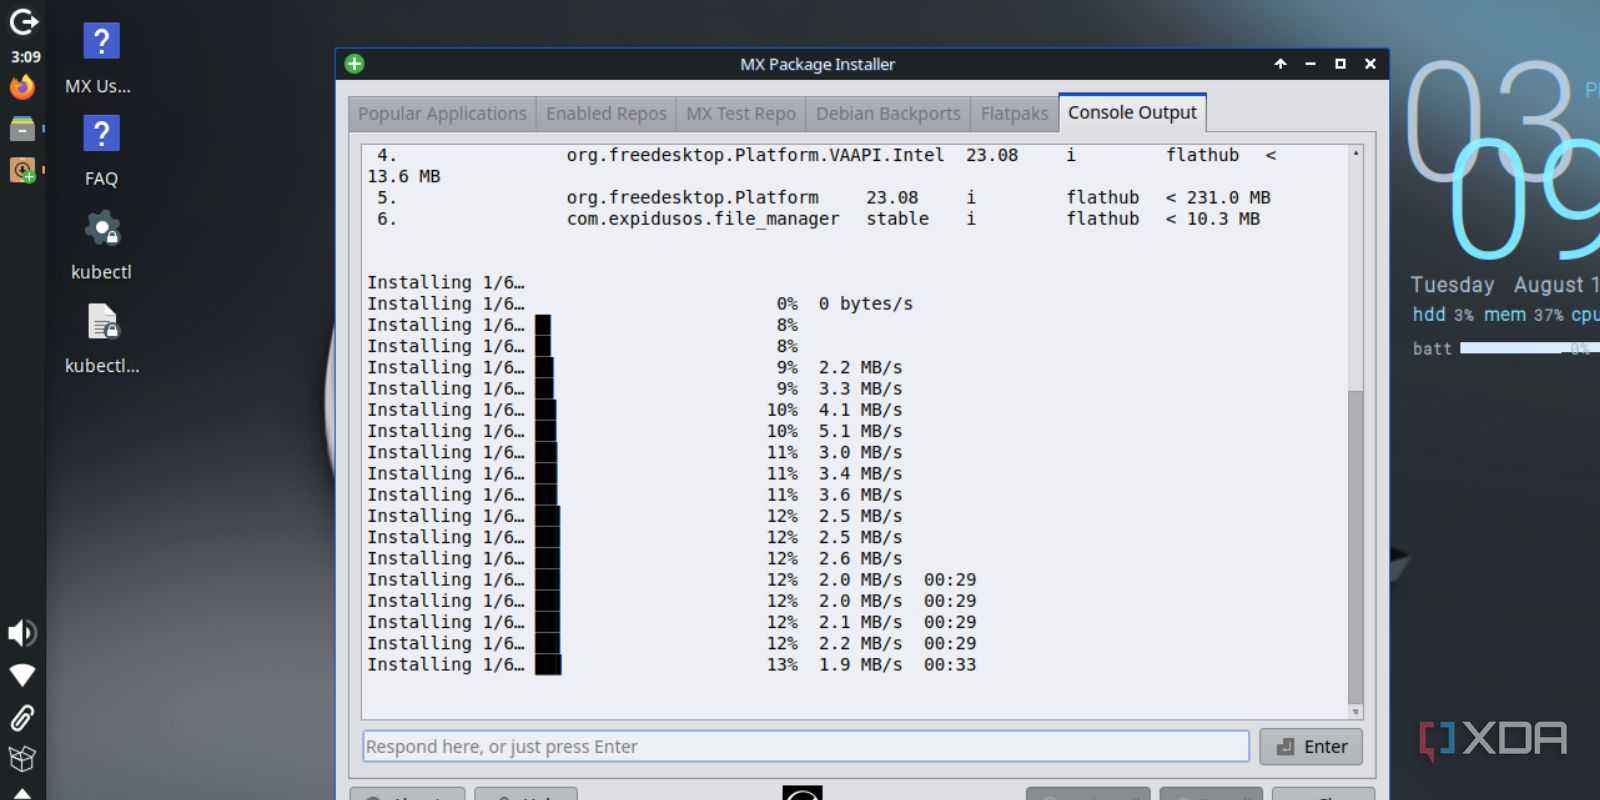Click the volume speaker tray icon
1600x800 pixels.
coord(22,633)
